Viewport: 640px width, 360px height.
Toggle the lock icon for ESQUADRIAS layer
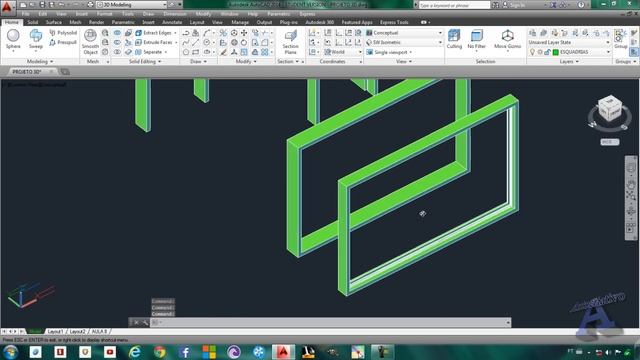(x=548, y=52)
